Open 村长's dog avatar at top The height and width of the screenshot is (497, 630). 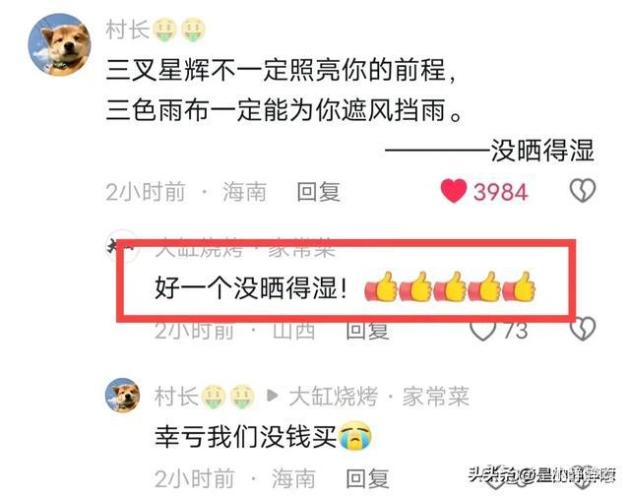pyautogui.click(x=59, y=45)
